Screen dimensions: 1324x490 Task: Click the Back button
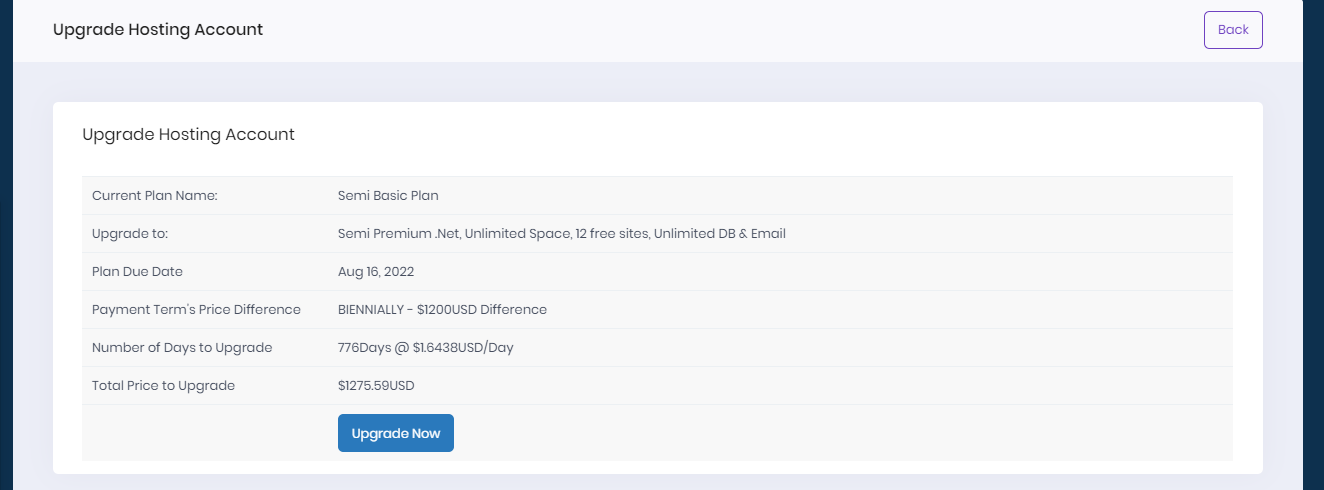(1233, 30)
